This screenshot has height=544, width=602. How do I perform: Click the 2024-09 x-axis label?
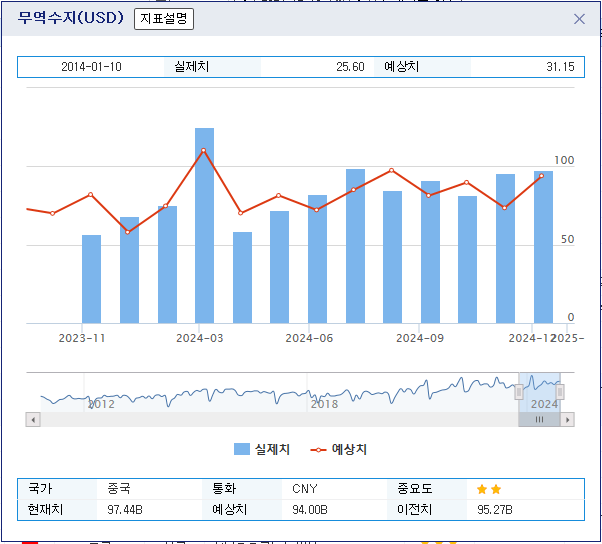(420, 338)
